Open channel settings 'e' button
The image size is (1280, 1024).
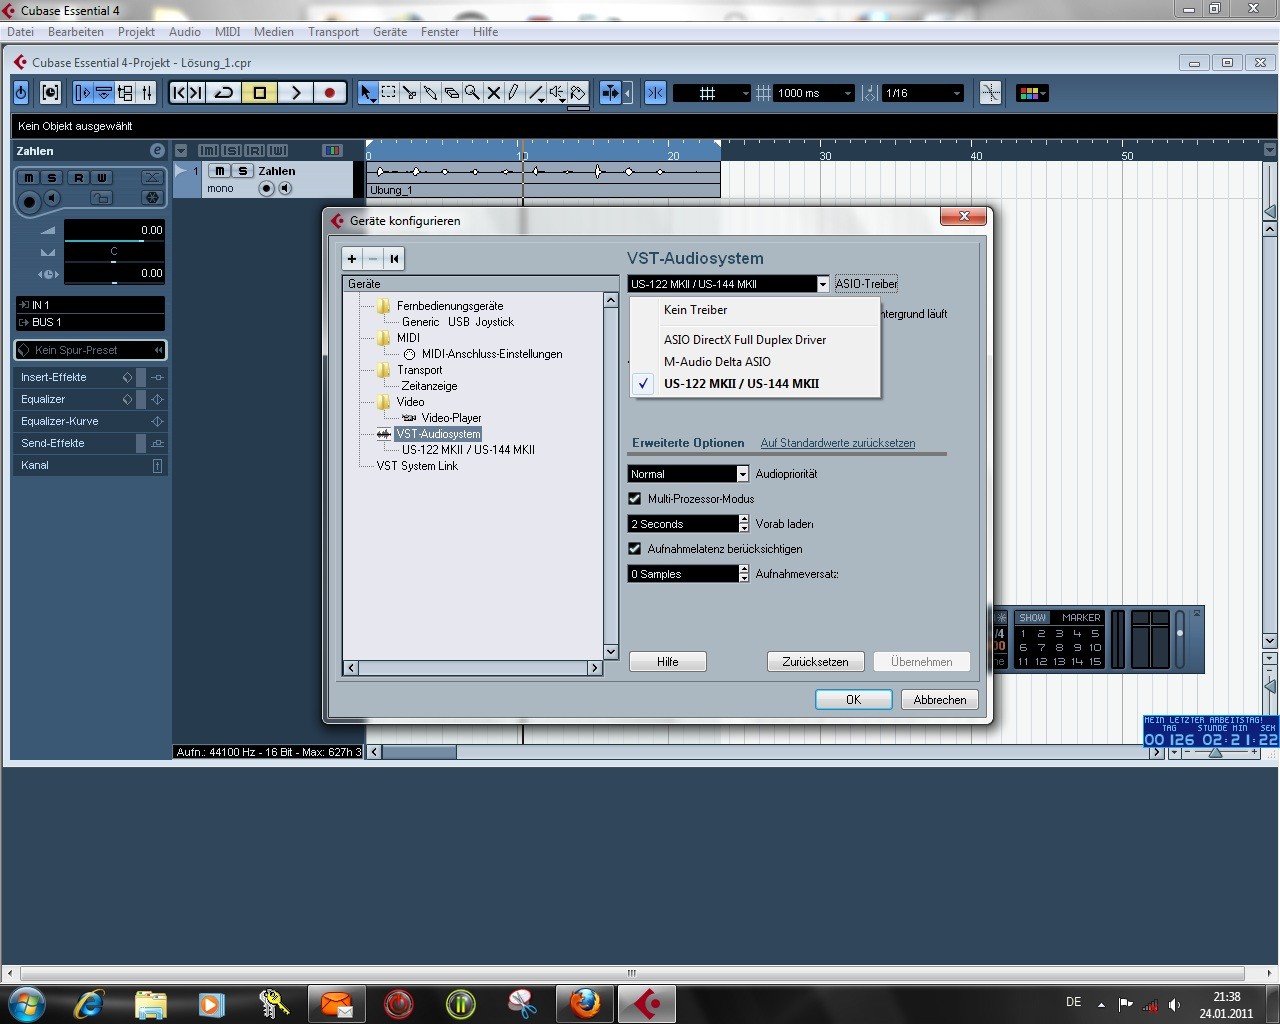coord(157,150)
